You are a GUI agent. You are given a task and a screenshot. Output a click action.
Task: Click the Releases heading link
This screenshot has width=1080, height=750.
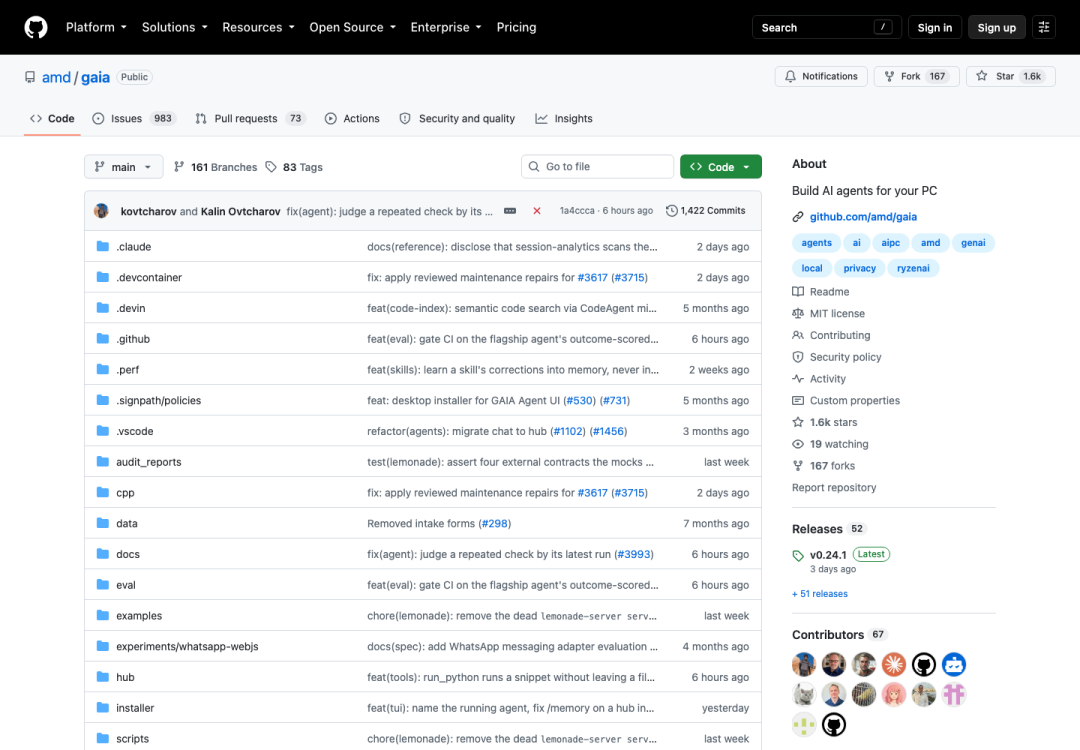(x=817, y=529)
